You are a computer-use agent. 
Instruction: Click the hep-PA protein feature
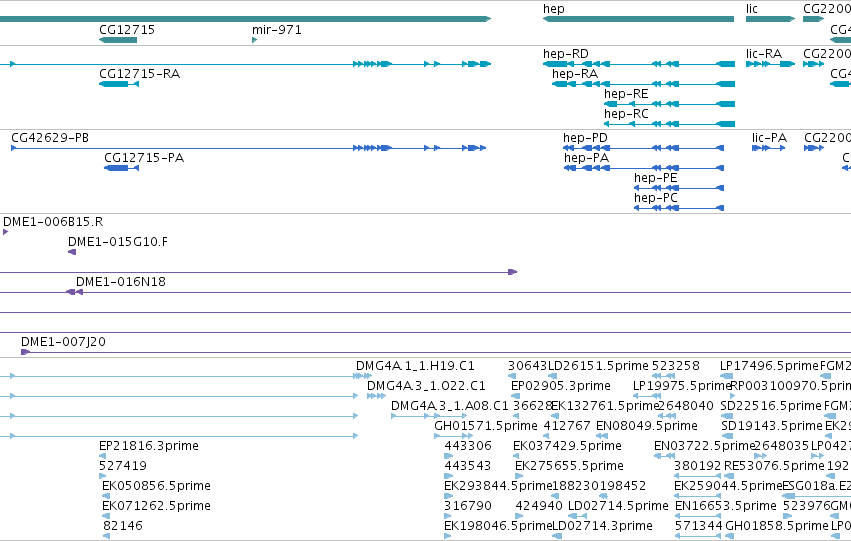point(644,168)
